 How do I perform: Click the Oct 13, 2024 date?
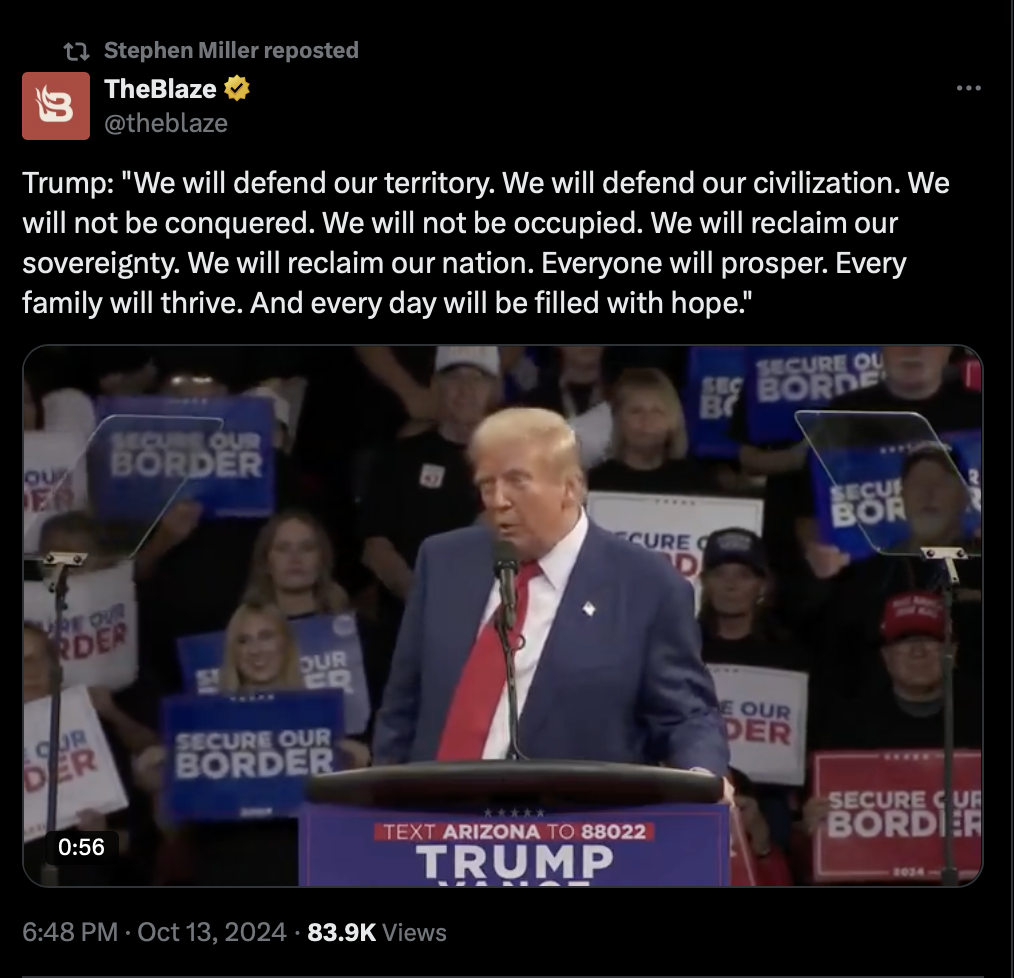point(211,932)
